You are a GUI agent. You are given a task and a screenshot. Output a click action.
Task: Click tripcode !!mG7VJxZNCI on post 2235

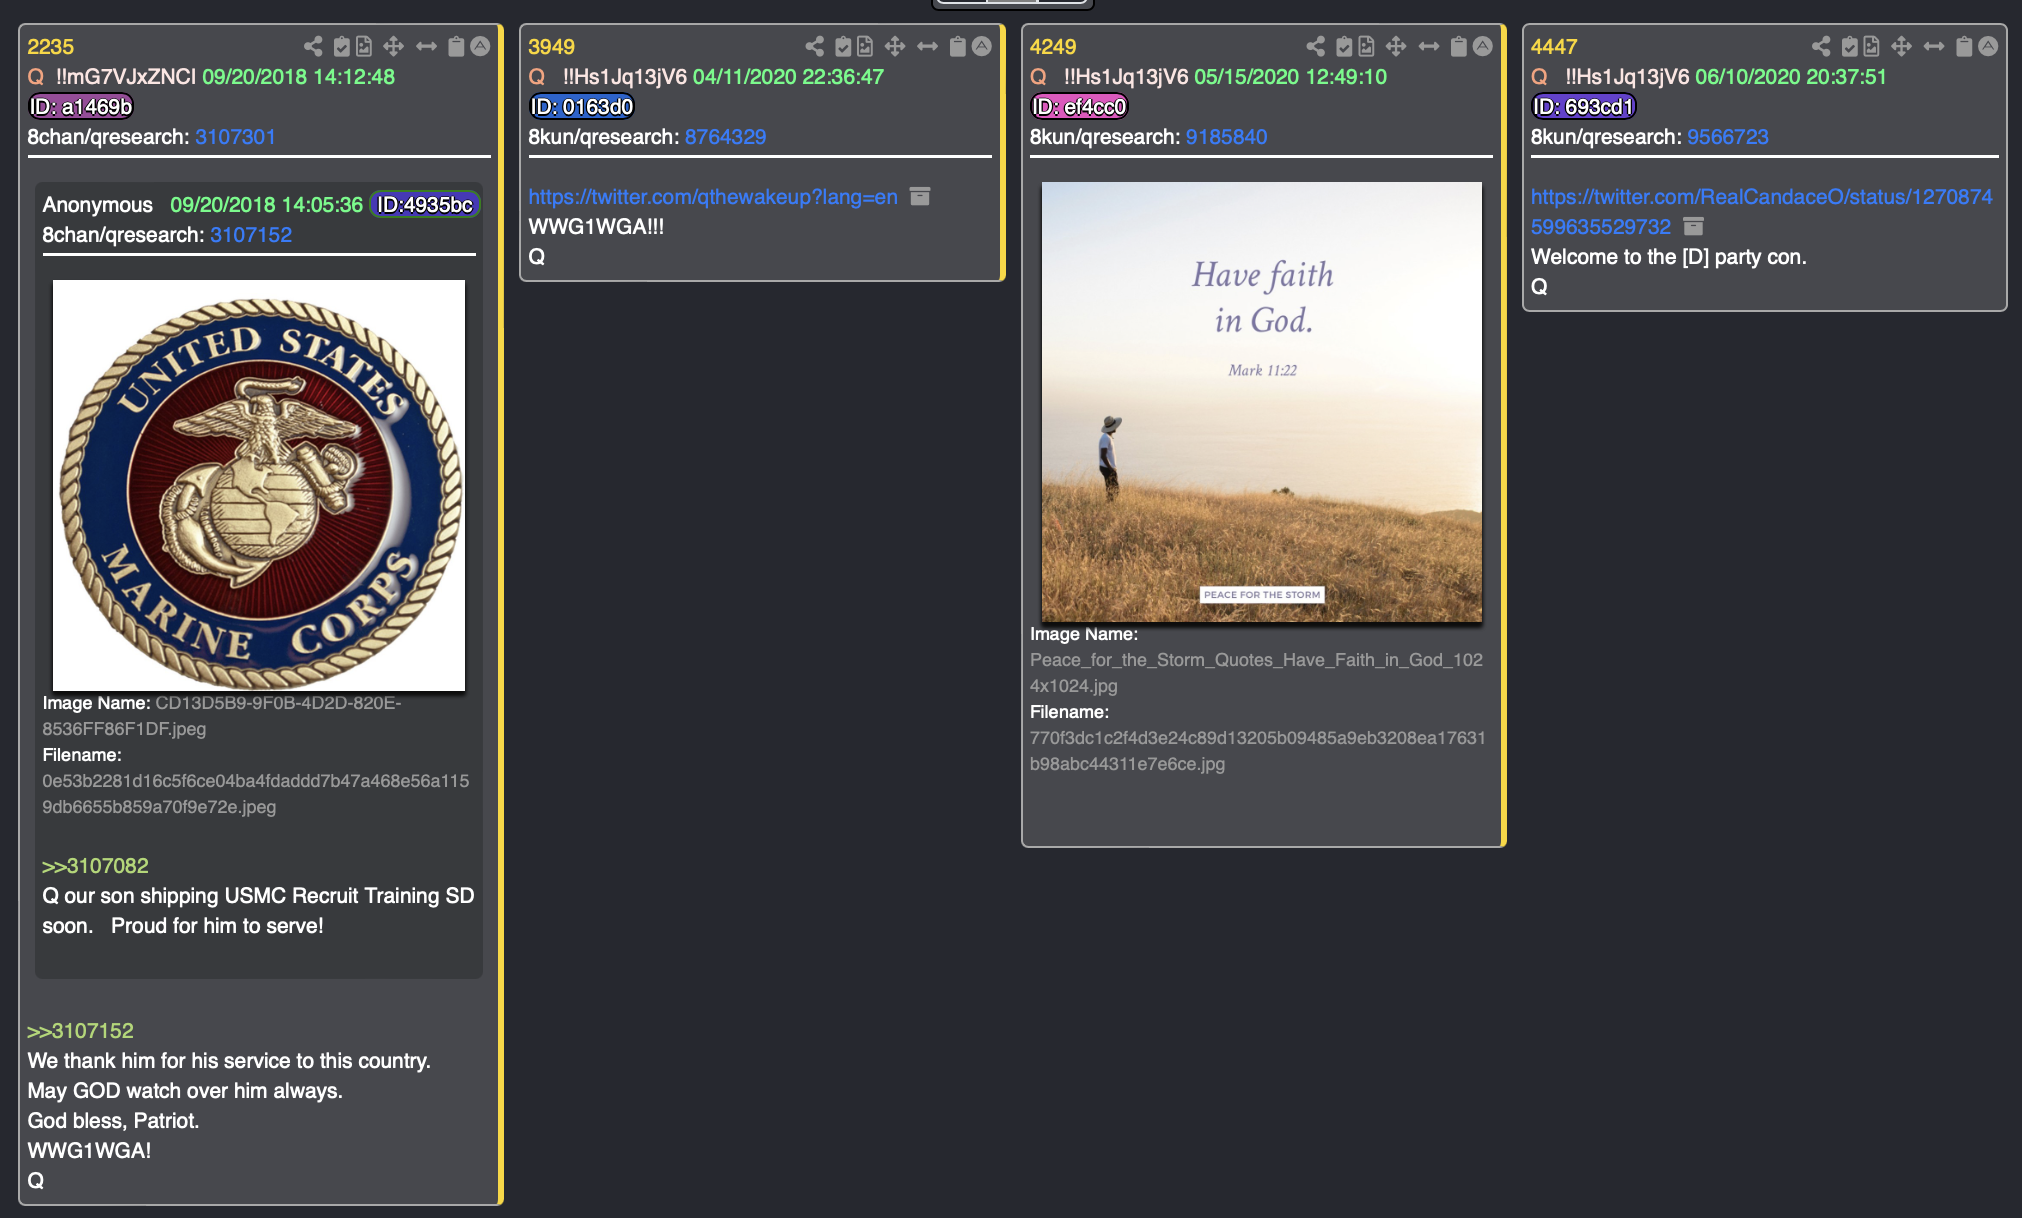(126, 77)
